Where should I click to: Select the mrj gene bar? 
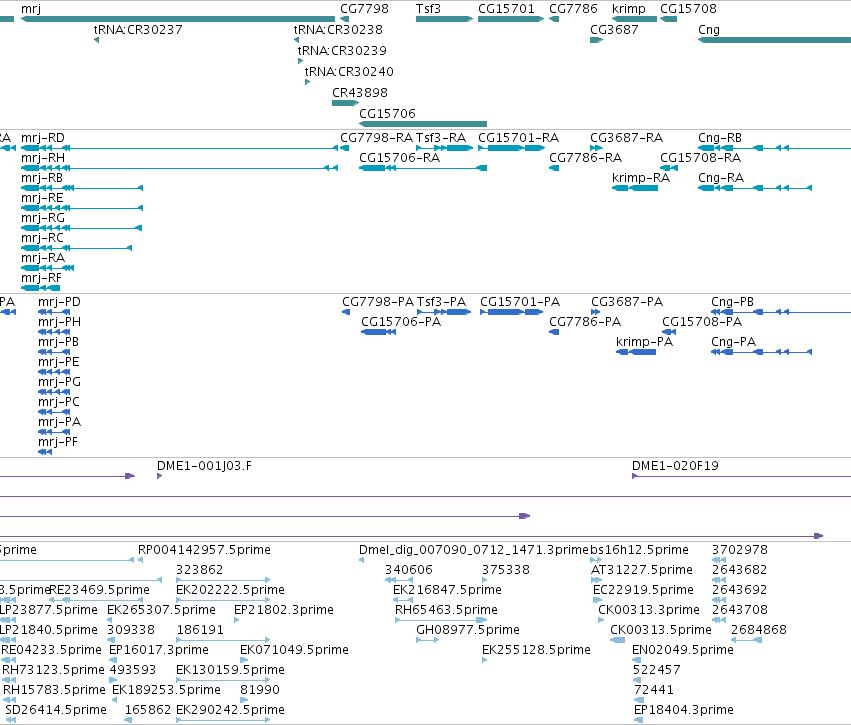point(178,19)
